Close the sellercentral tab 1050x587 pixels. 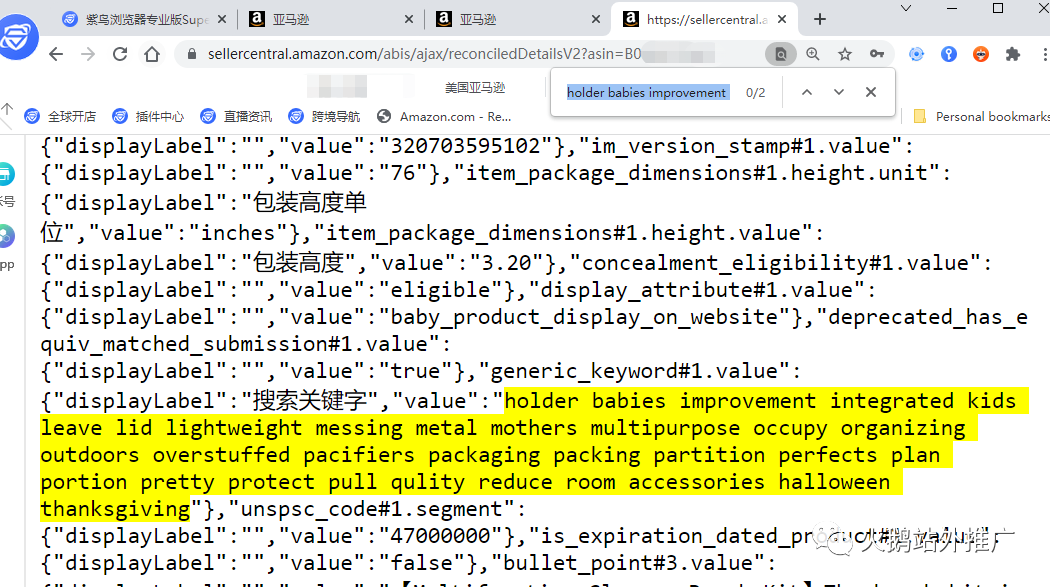pyautogui.click(x=782, y=19)
